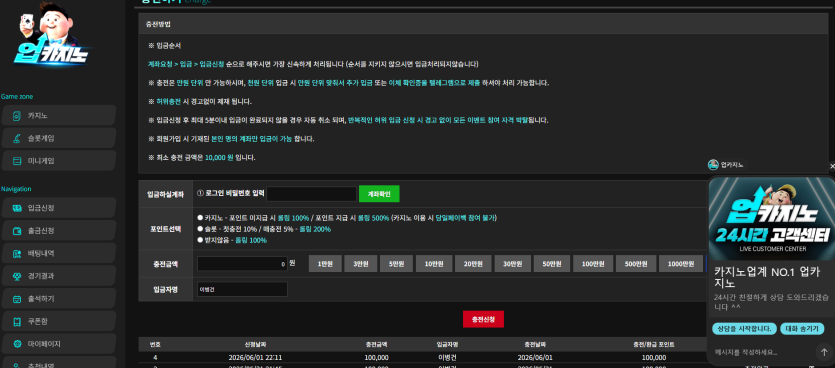835x368 pixels.
Task: Open 배팅내역 from the sidebar
Action: point(59,253)
